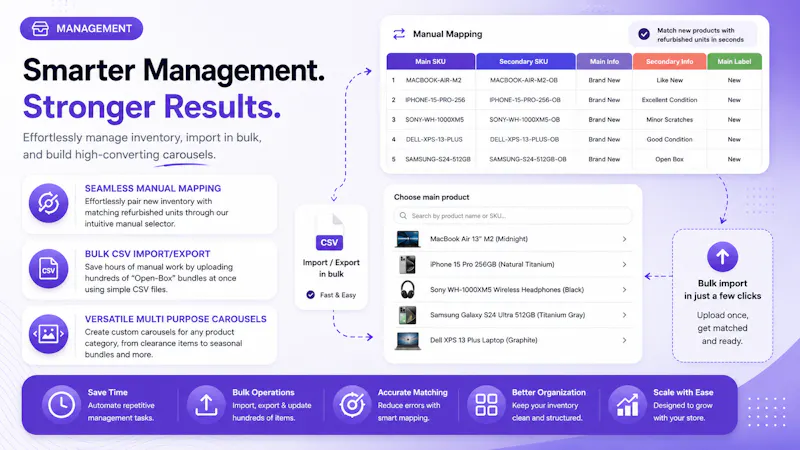The width and height of the screenshot is (800, 450).
Task: Expand the Dell XPS 13 Plus chevron
Action: click(624, 340)
